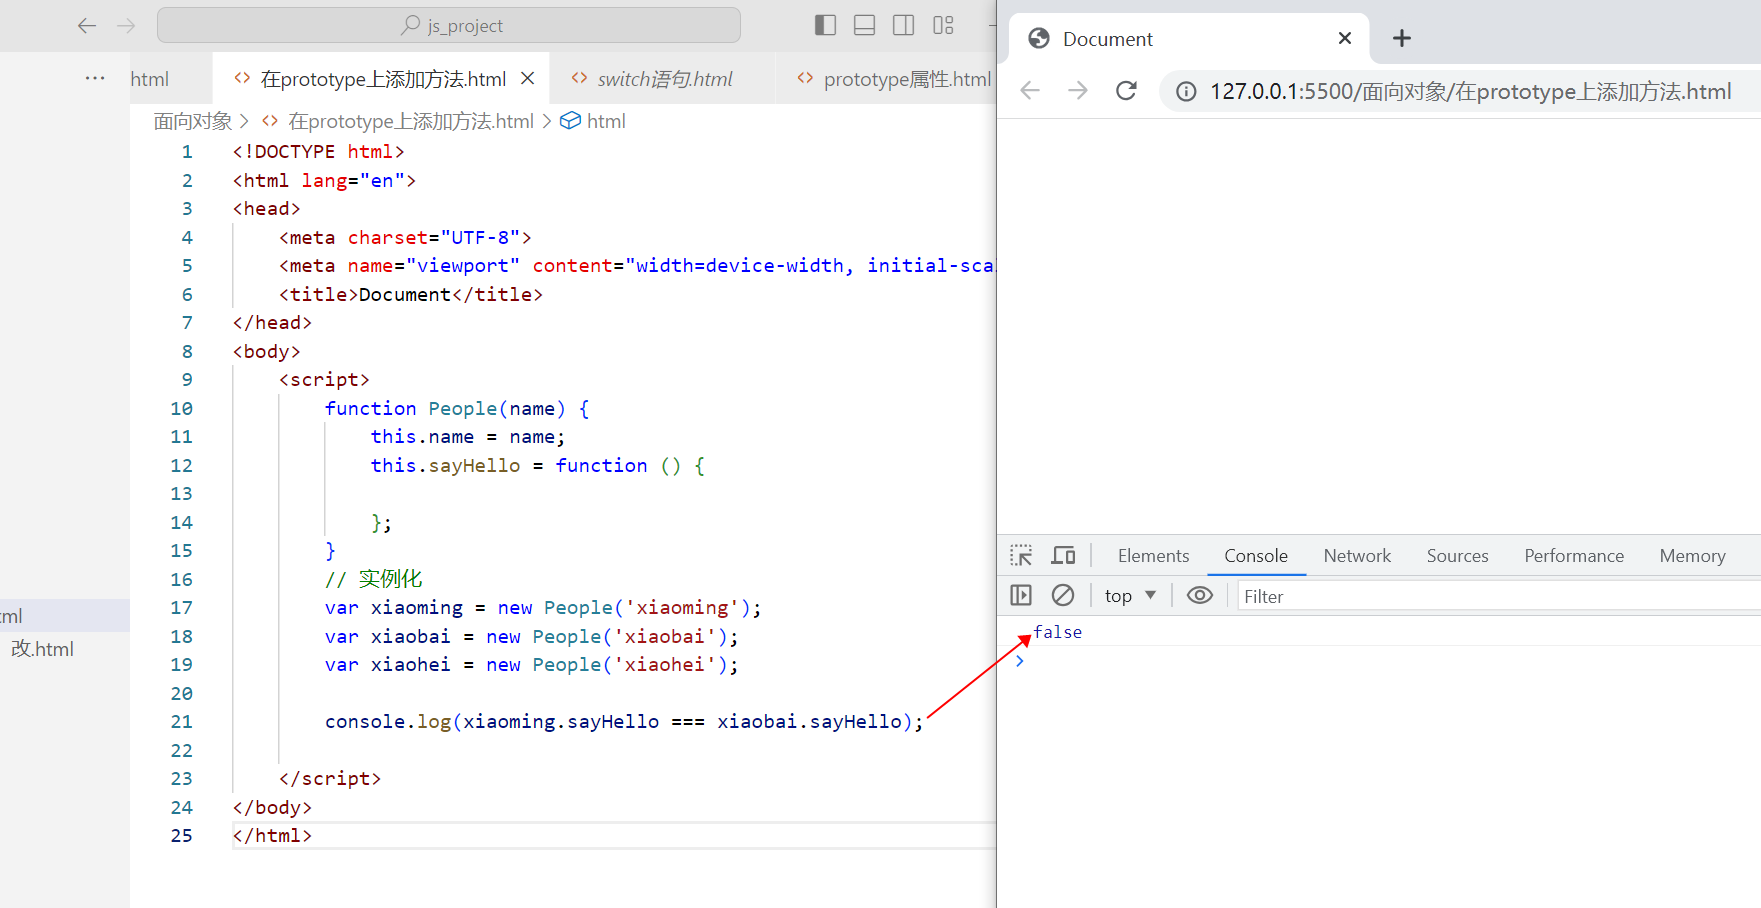Reload the browser page
Image resolution: width=1761 pixels, height=908 pixels.
pyautogui.click(x=1126, y=91)
